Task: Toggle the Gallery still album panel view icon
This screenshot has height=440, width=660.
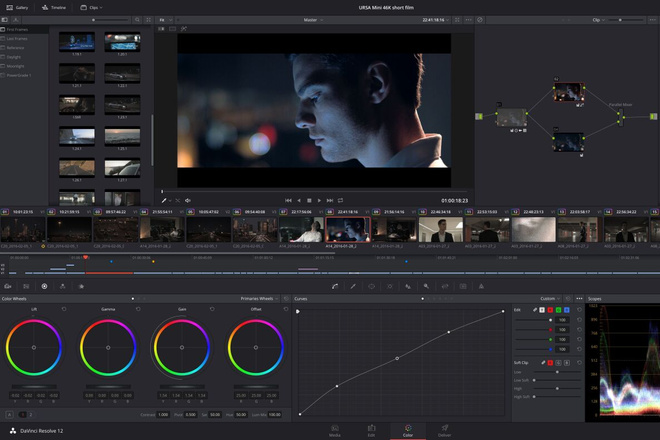Action: click(x=5, y=20)
